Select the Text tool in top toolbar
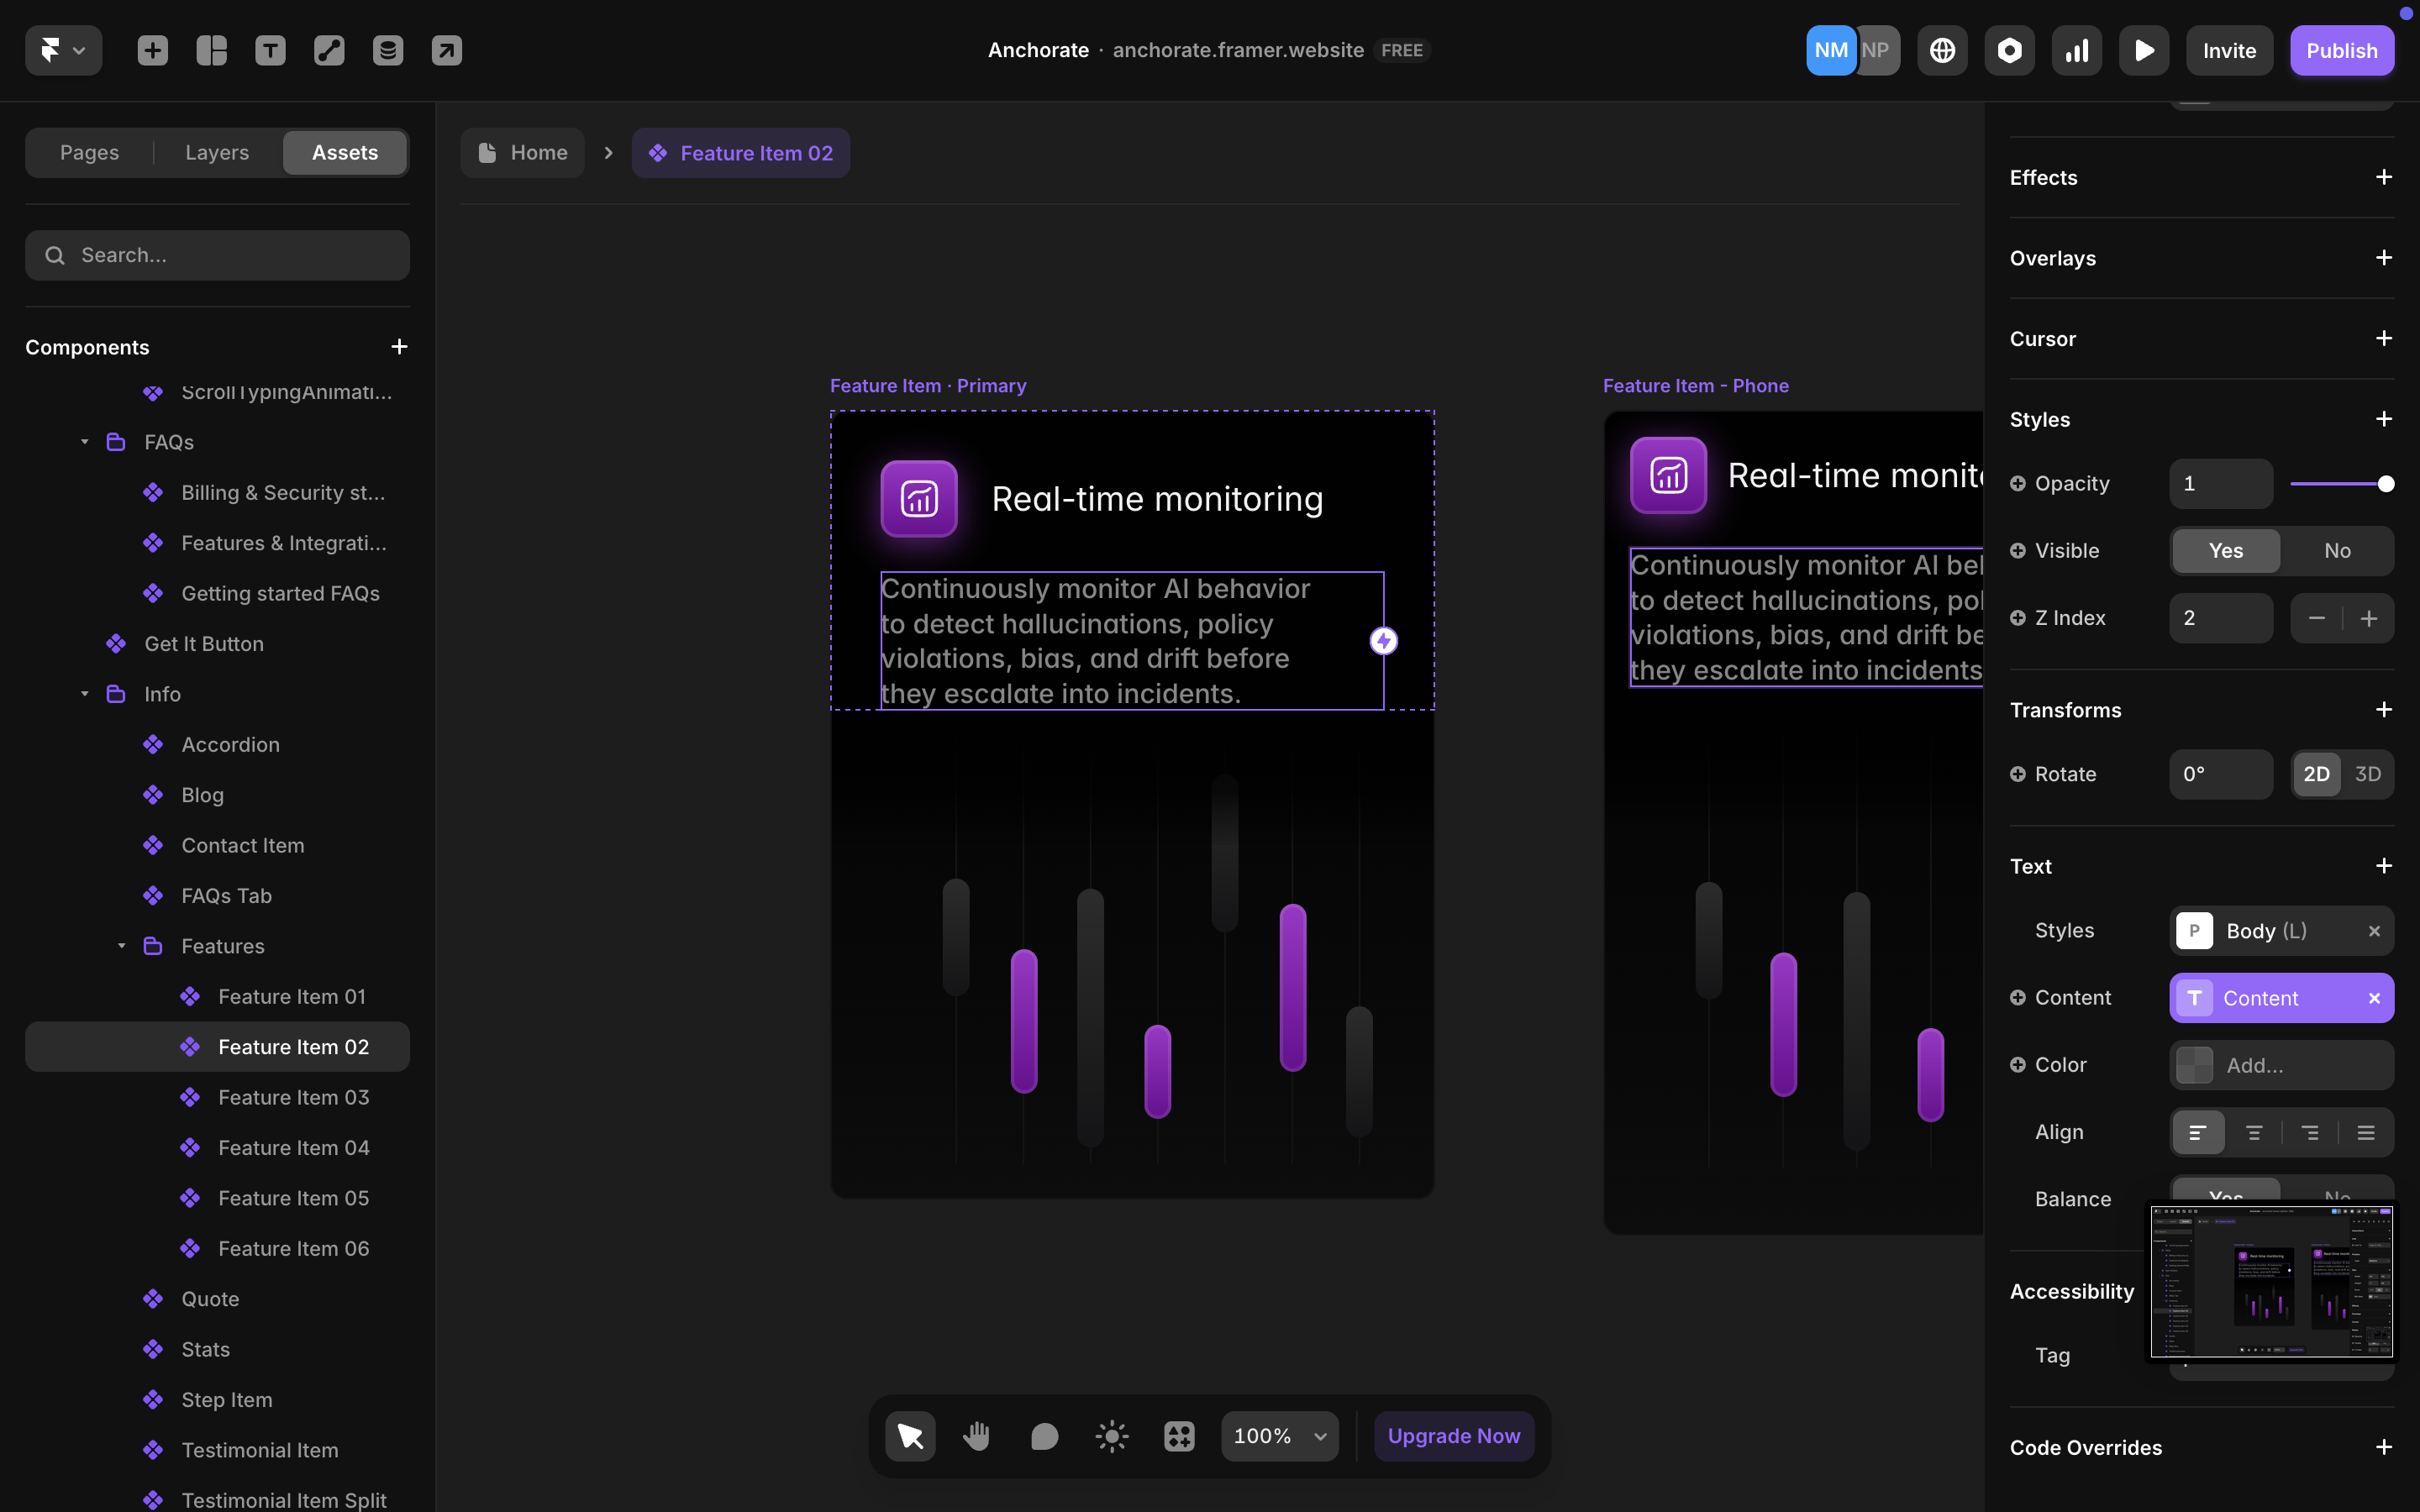Viewport: 2420px width, 1512px height. coord(270,50)
